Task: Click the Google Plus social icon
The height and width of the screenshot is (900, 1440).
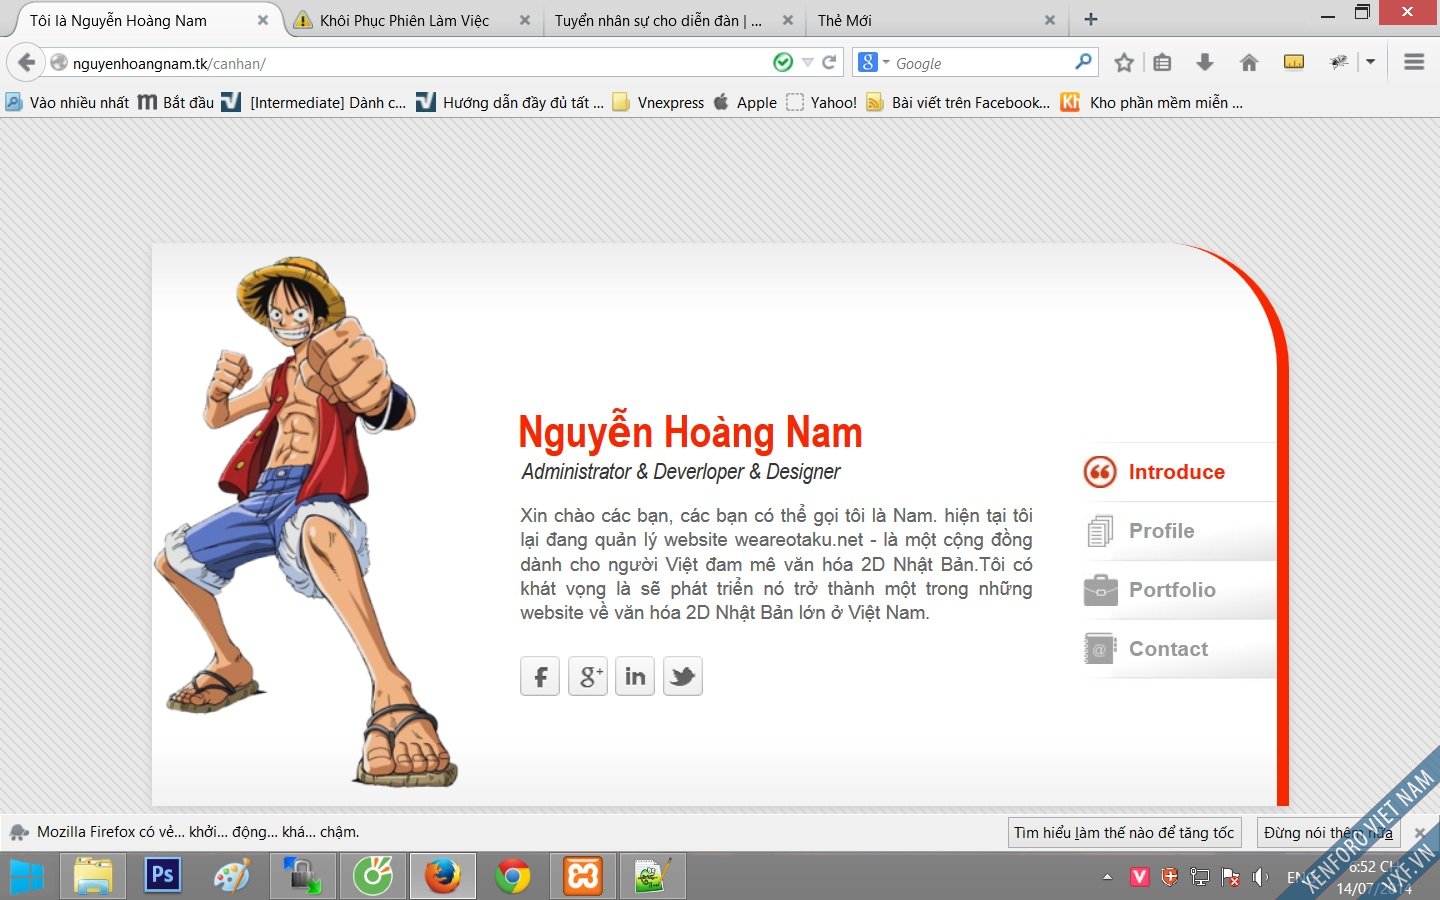Action: (588, 676)
